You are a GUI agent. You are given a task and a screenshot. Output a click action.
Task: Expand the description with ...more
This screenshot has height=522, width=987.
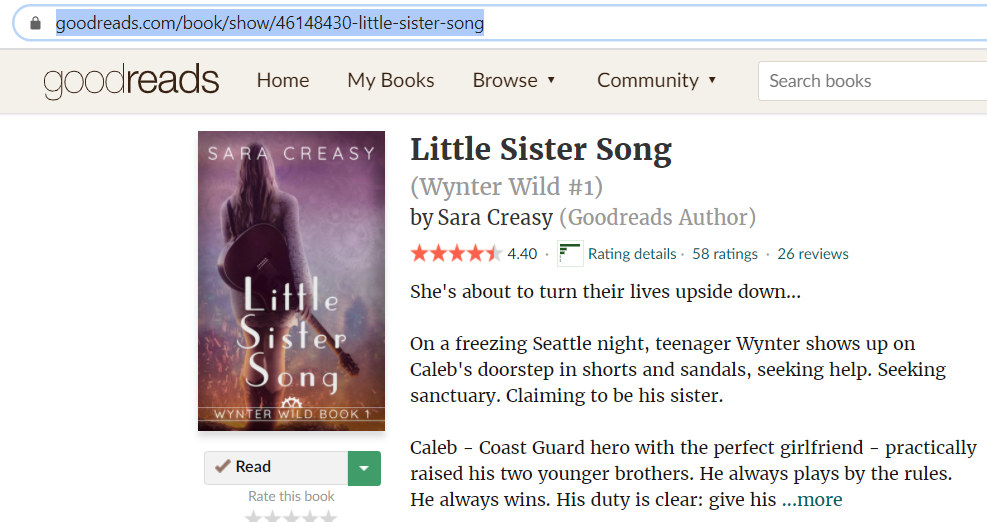(x=812, y=499)
